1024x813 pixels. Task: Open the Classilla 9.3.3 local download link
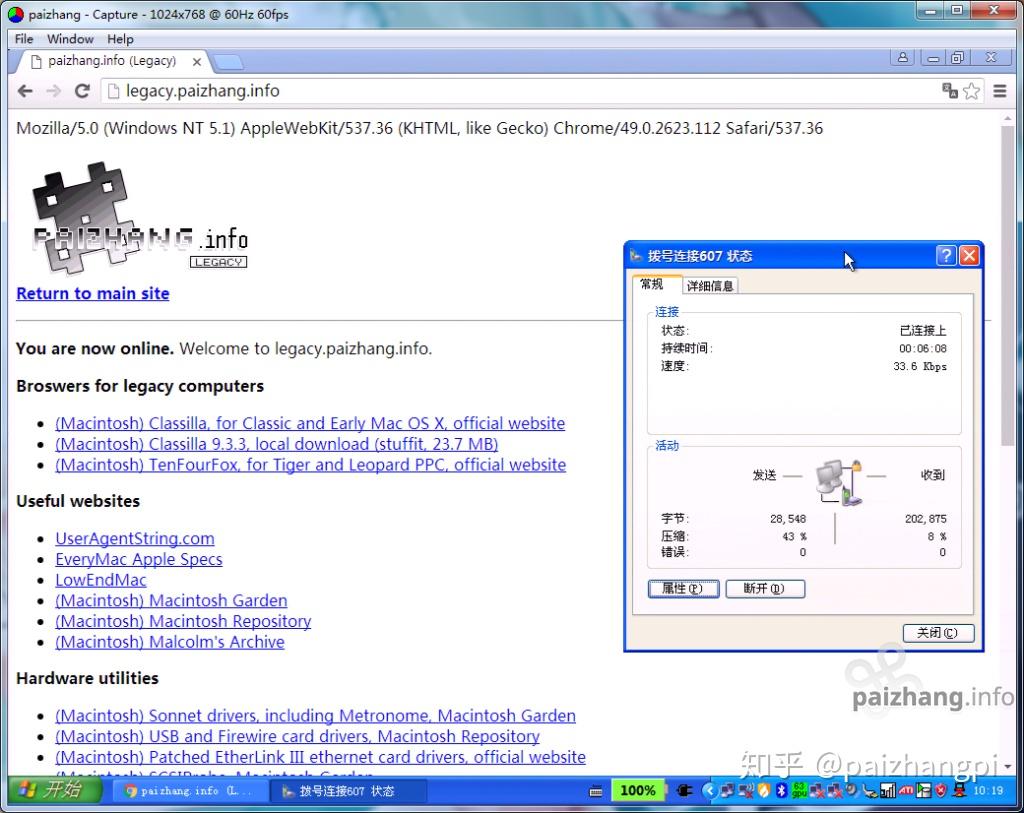[277, 444]
